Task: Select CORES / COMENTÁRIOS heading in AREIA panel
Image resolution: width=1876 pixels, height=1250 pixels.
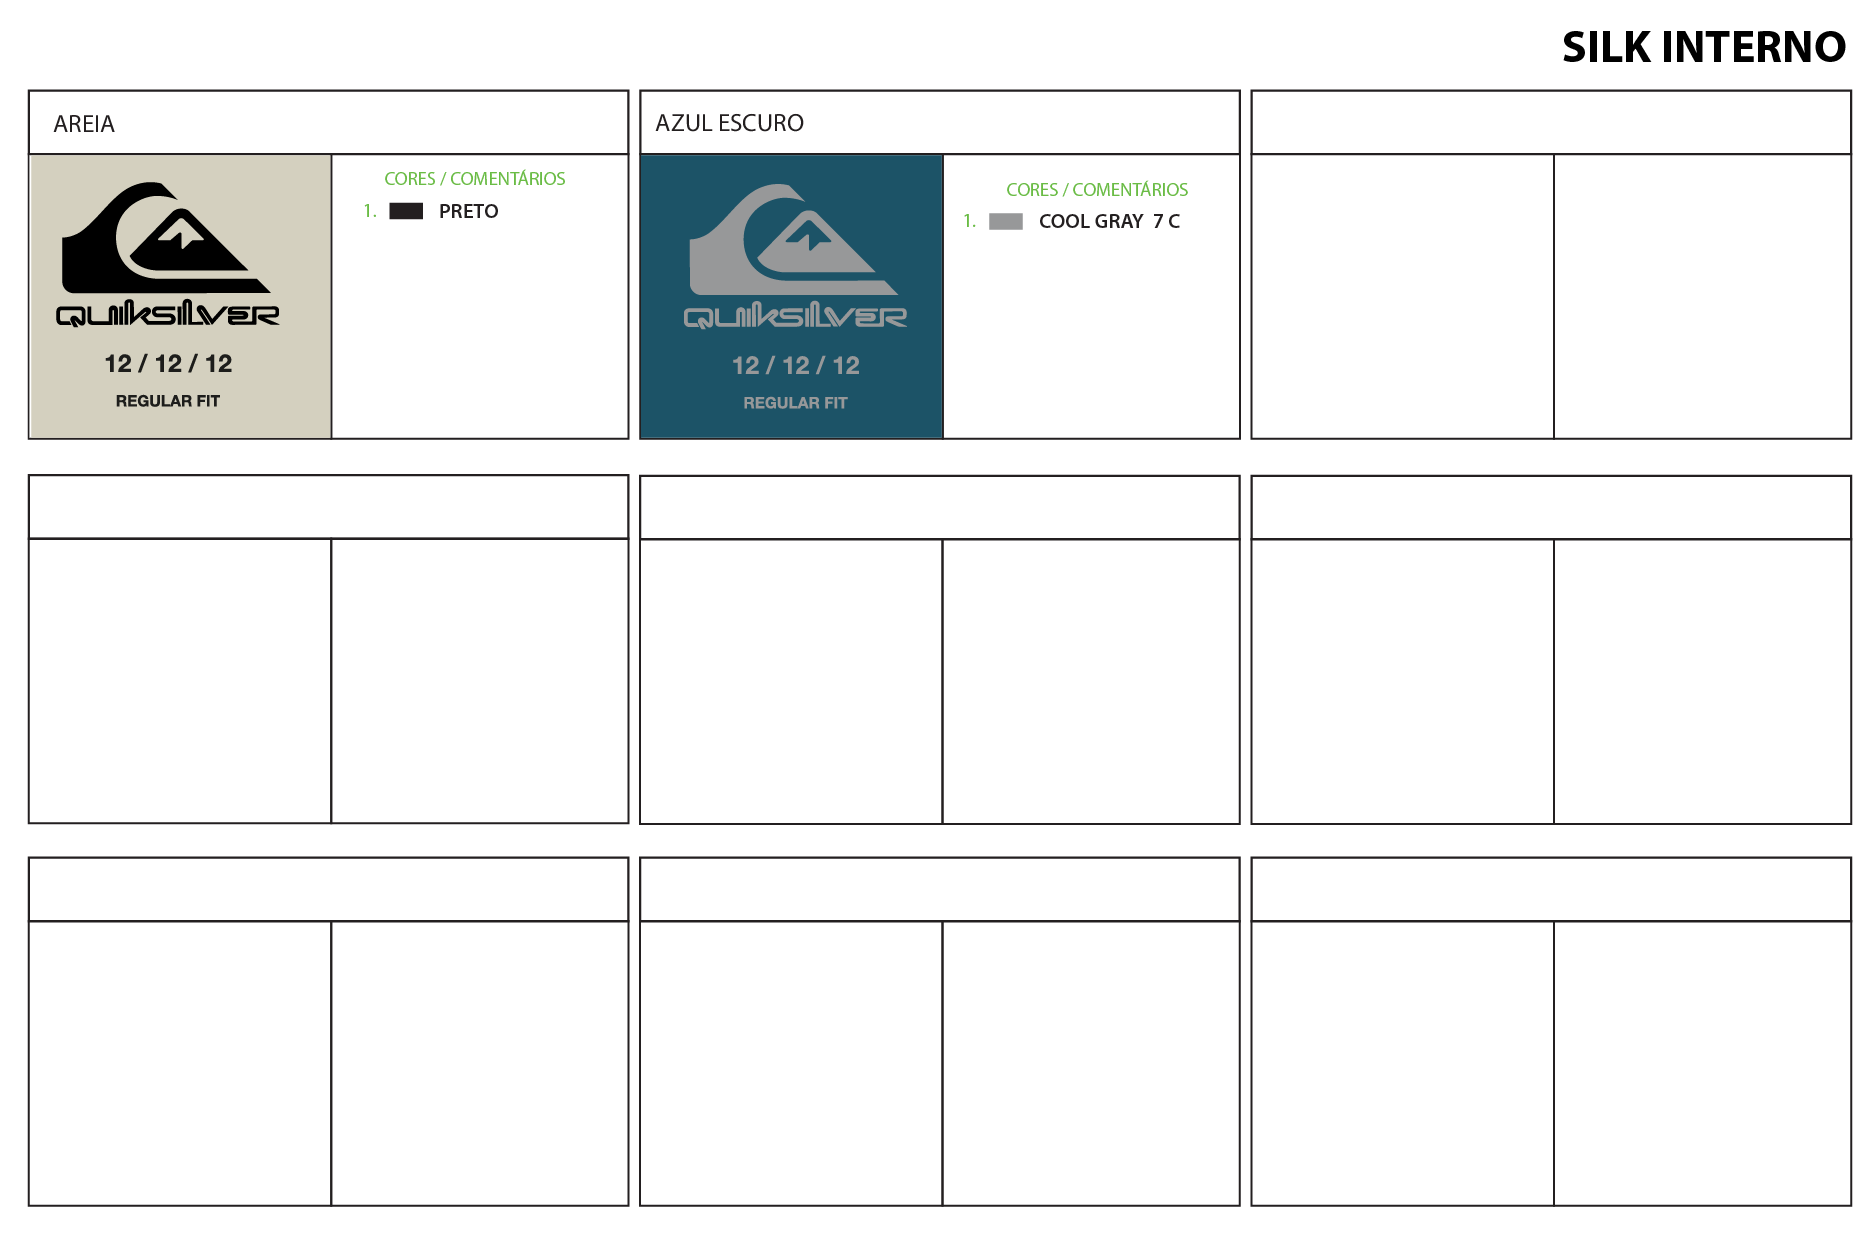Action: [474, 179]
